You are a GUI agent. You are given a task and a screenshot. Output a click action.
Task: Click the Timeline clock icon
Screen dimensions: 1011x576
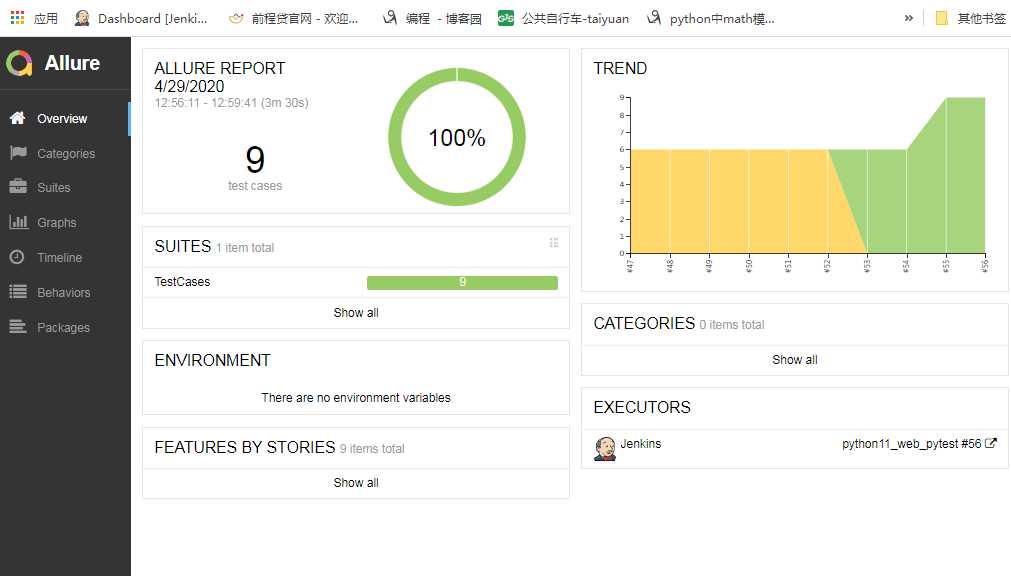point(17,257)
